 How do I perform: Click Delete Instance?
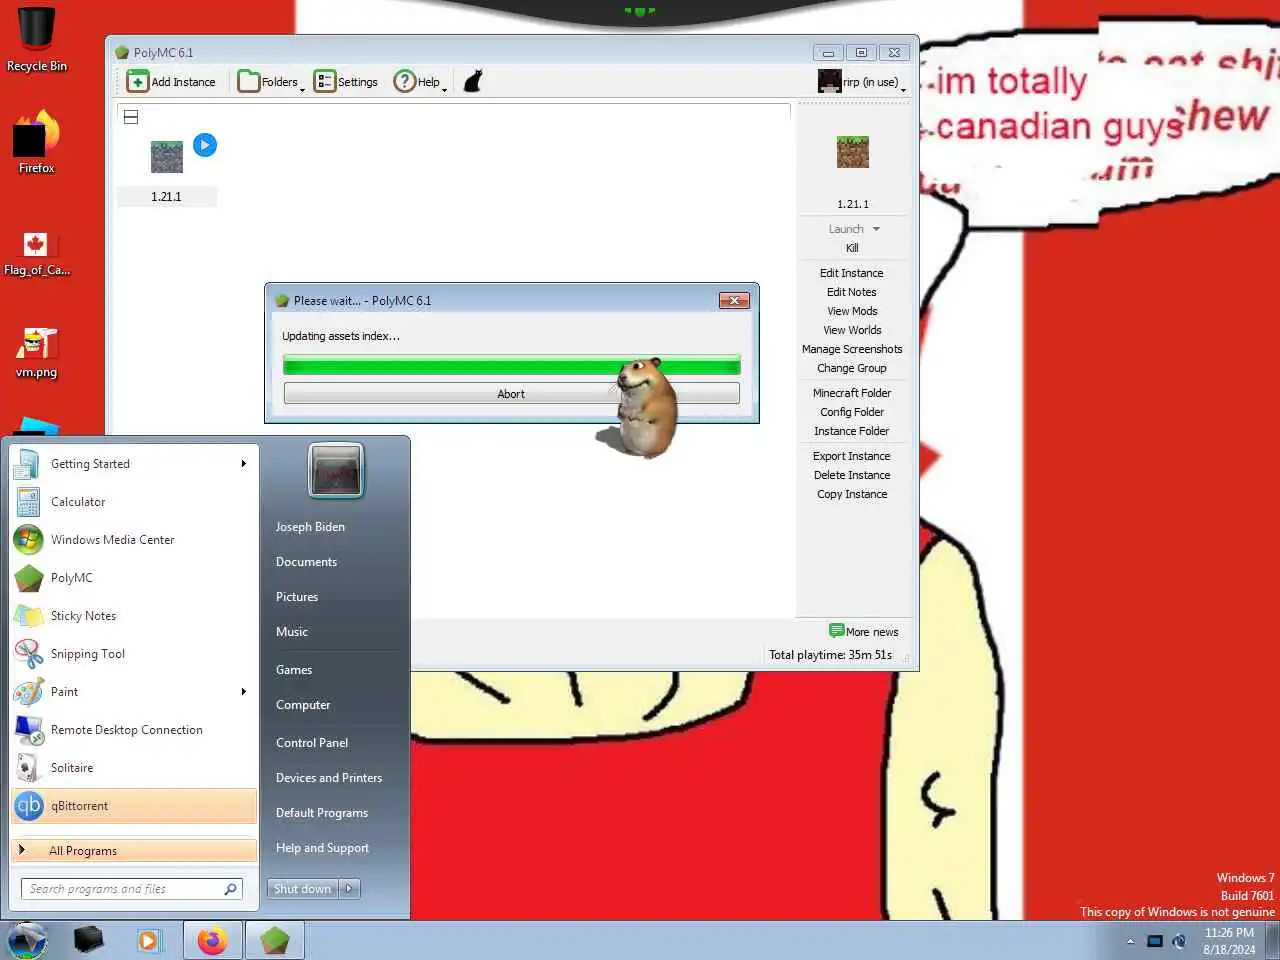(x=852, y=475)
